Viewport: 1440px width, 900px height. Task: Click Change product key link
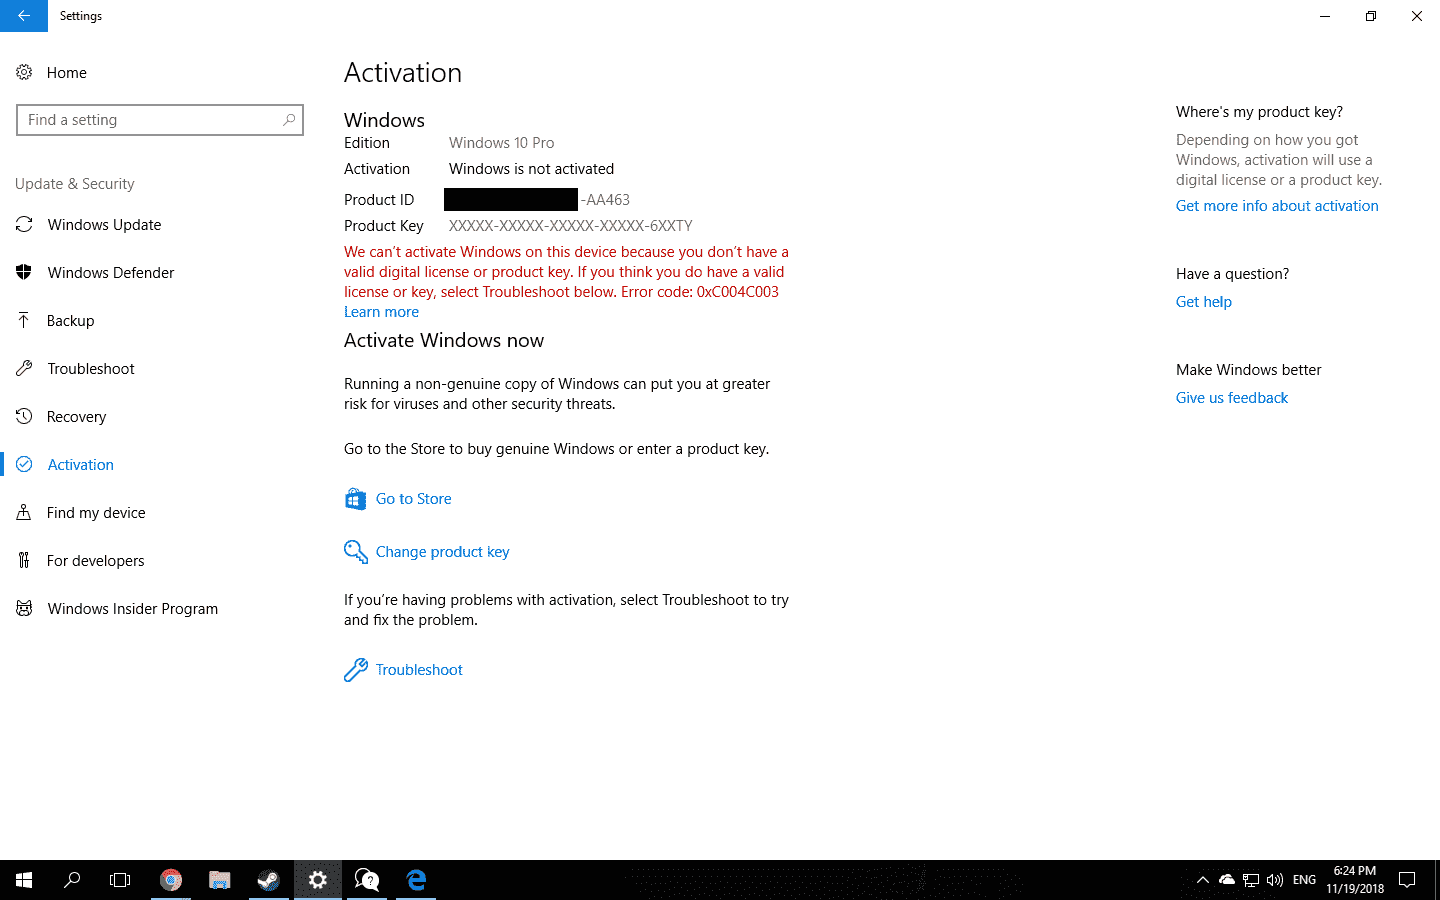(442, 552)
